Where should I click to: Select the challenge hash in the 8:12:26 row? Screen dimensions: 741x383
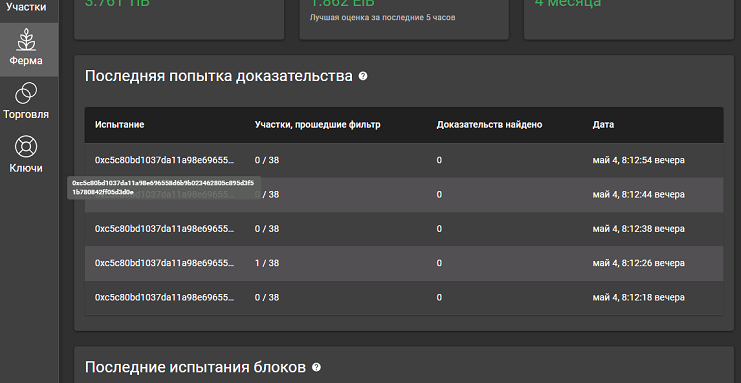pos(164,263)
